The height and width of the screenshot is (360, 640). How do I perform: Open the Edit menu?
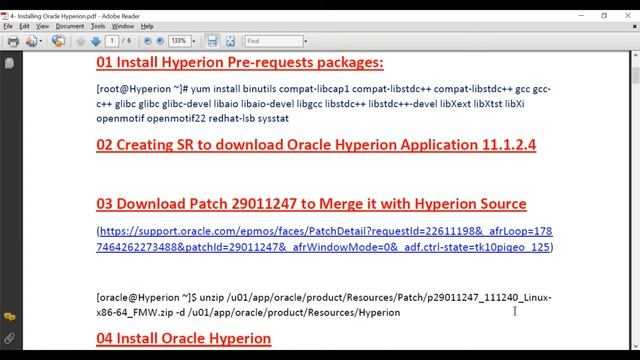[x=24, y=26]
